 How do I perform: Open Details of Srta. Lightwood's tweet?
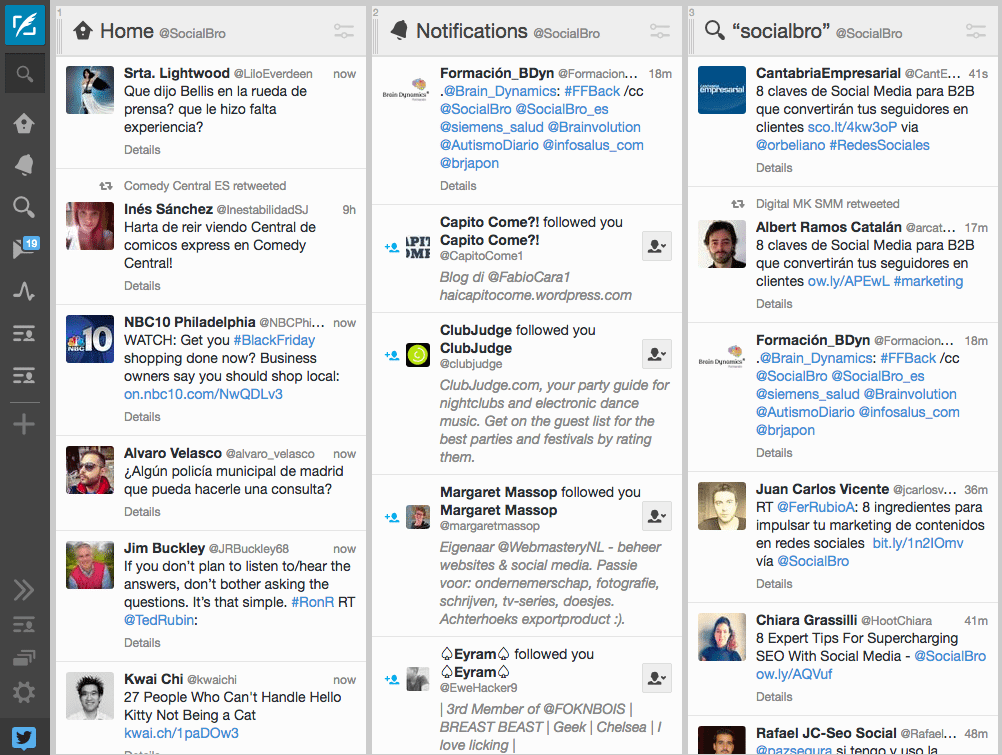coord(142,150)
